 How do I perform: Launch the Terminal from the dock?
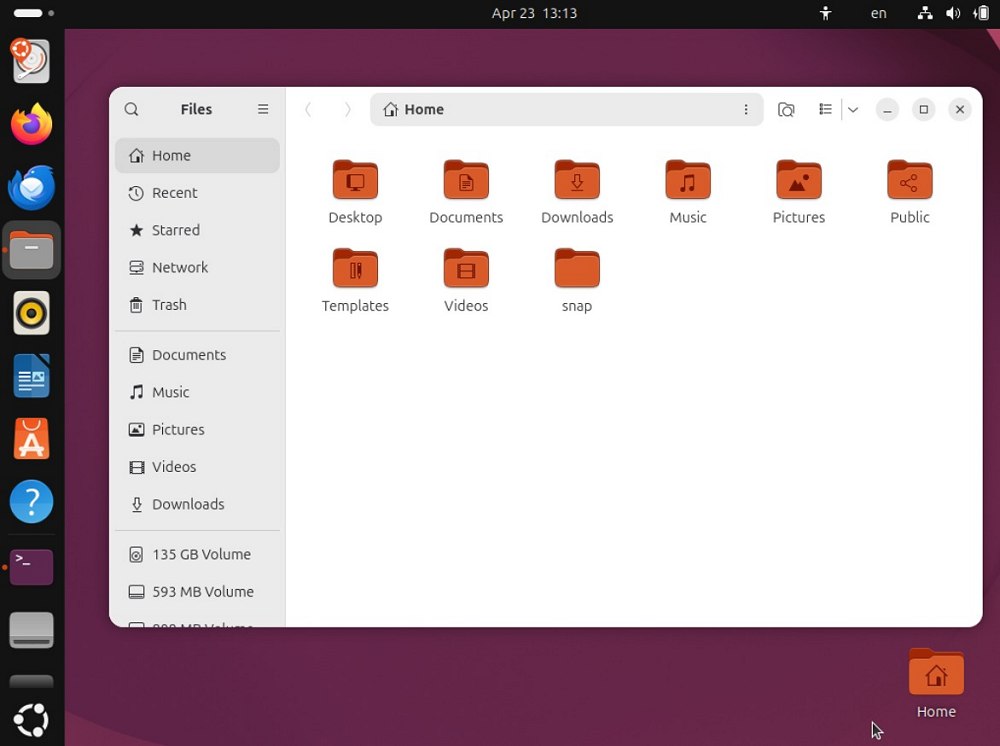coord(31,565)
